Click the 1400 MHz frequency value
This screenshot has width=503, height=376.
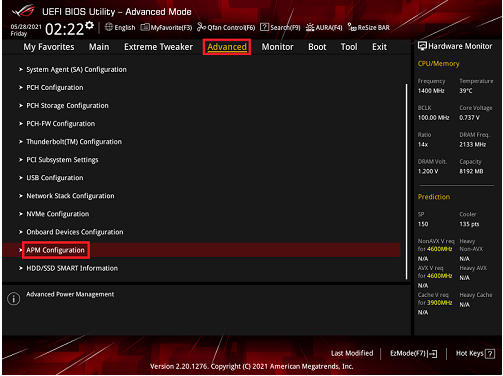(431, 91)
